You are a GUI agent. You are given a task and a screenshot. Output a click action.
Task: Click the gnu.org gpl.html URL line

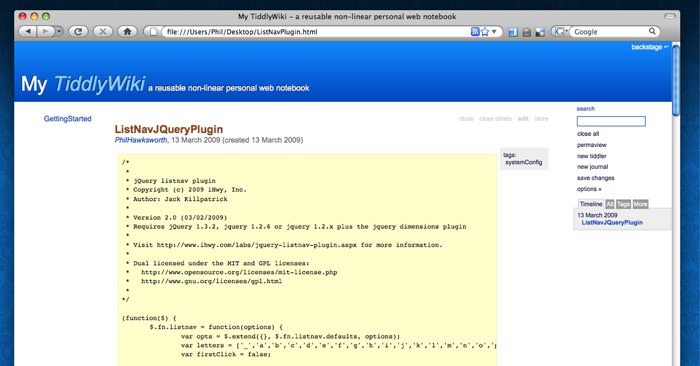coord(212,281)
